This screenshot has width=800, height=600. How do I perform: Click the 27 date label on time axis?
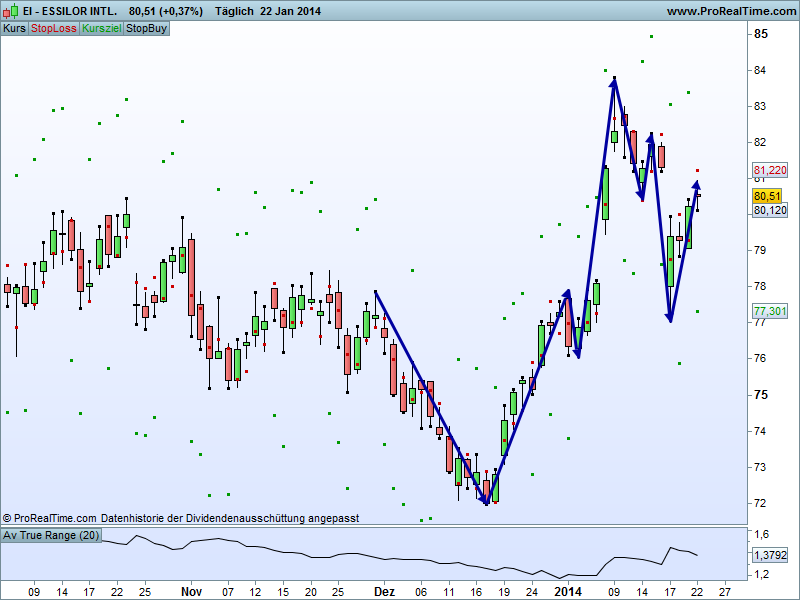tap(724, 592)
